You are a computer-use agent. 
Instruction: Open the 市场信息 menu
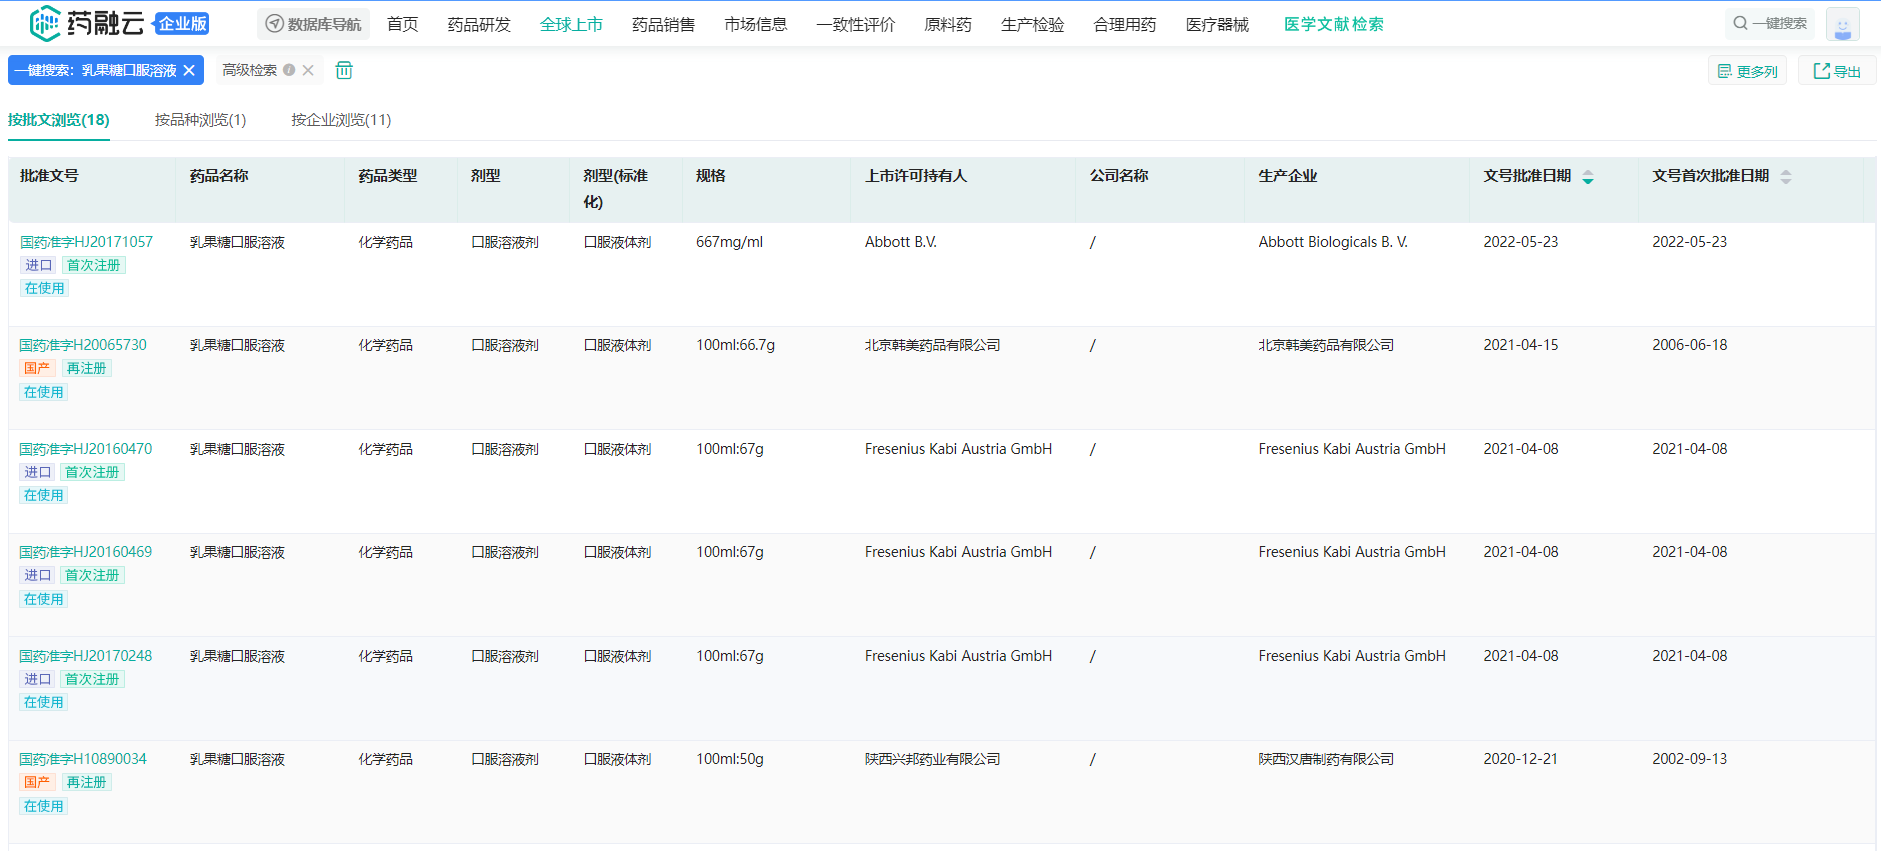point(755,24)
